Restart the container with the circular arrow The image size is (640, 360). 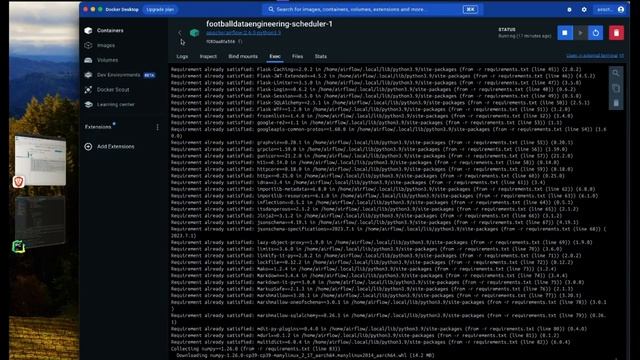click(x=596, y=33)
